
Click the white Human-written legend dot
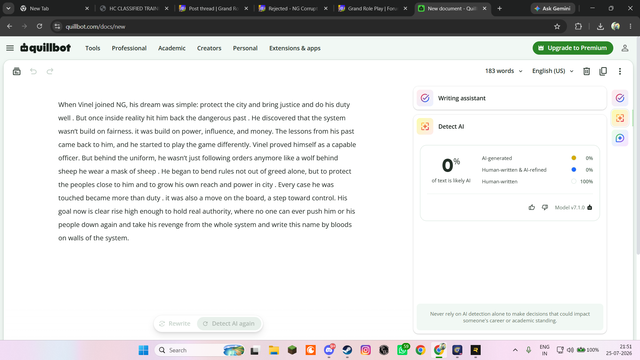[573, 181]
